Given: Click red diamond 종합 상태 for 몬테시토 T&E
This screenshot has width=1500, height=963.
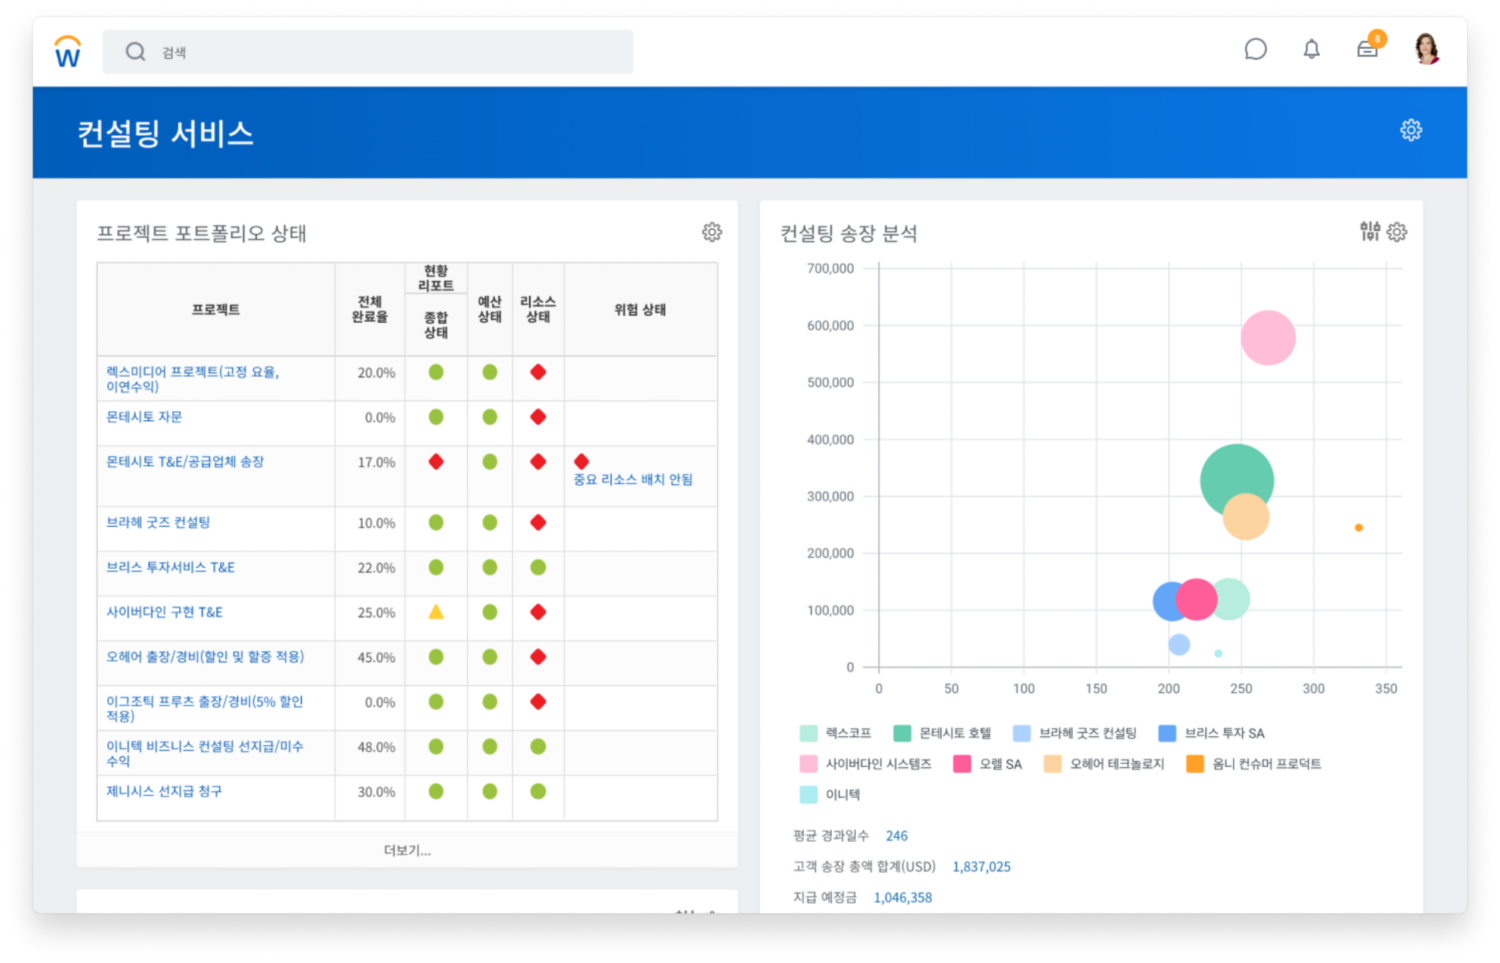Looking at the screenshot, I should (436, 461).
